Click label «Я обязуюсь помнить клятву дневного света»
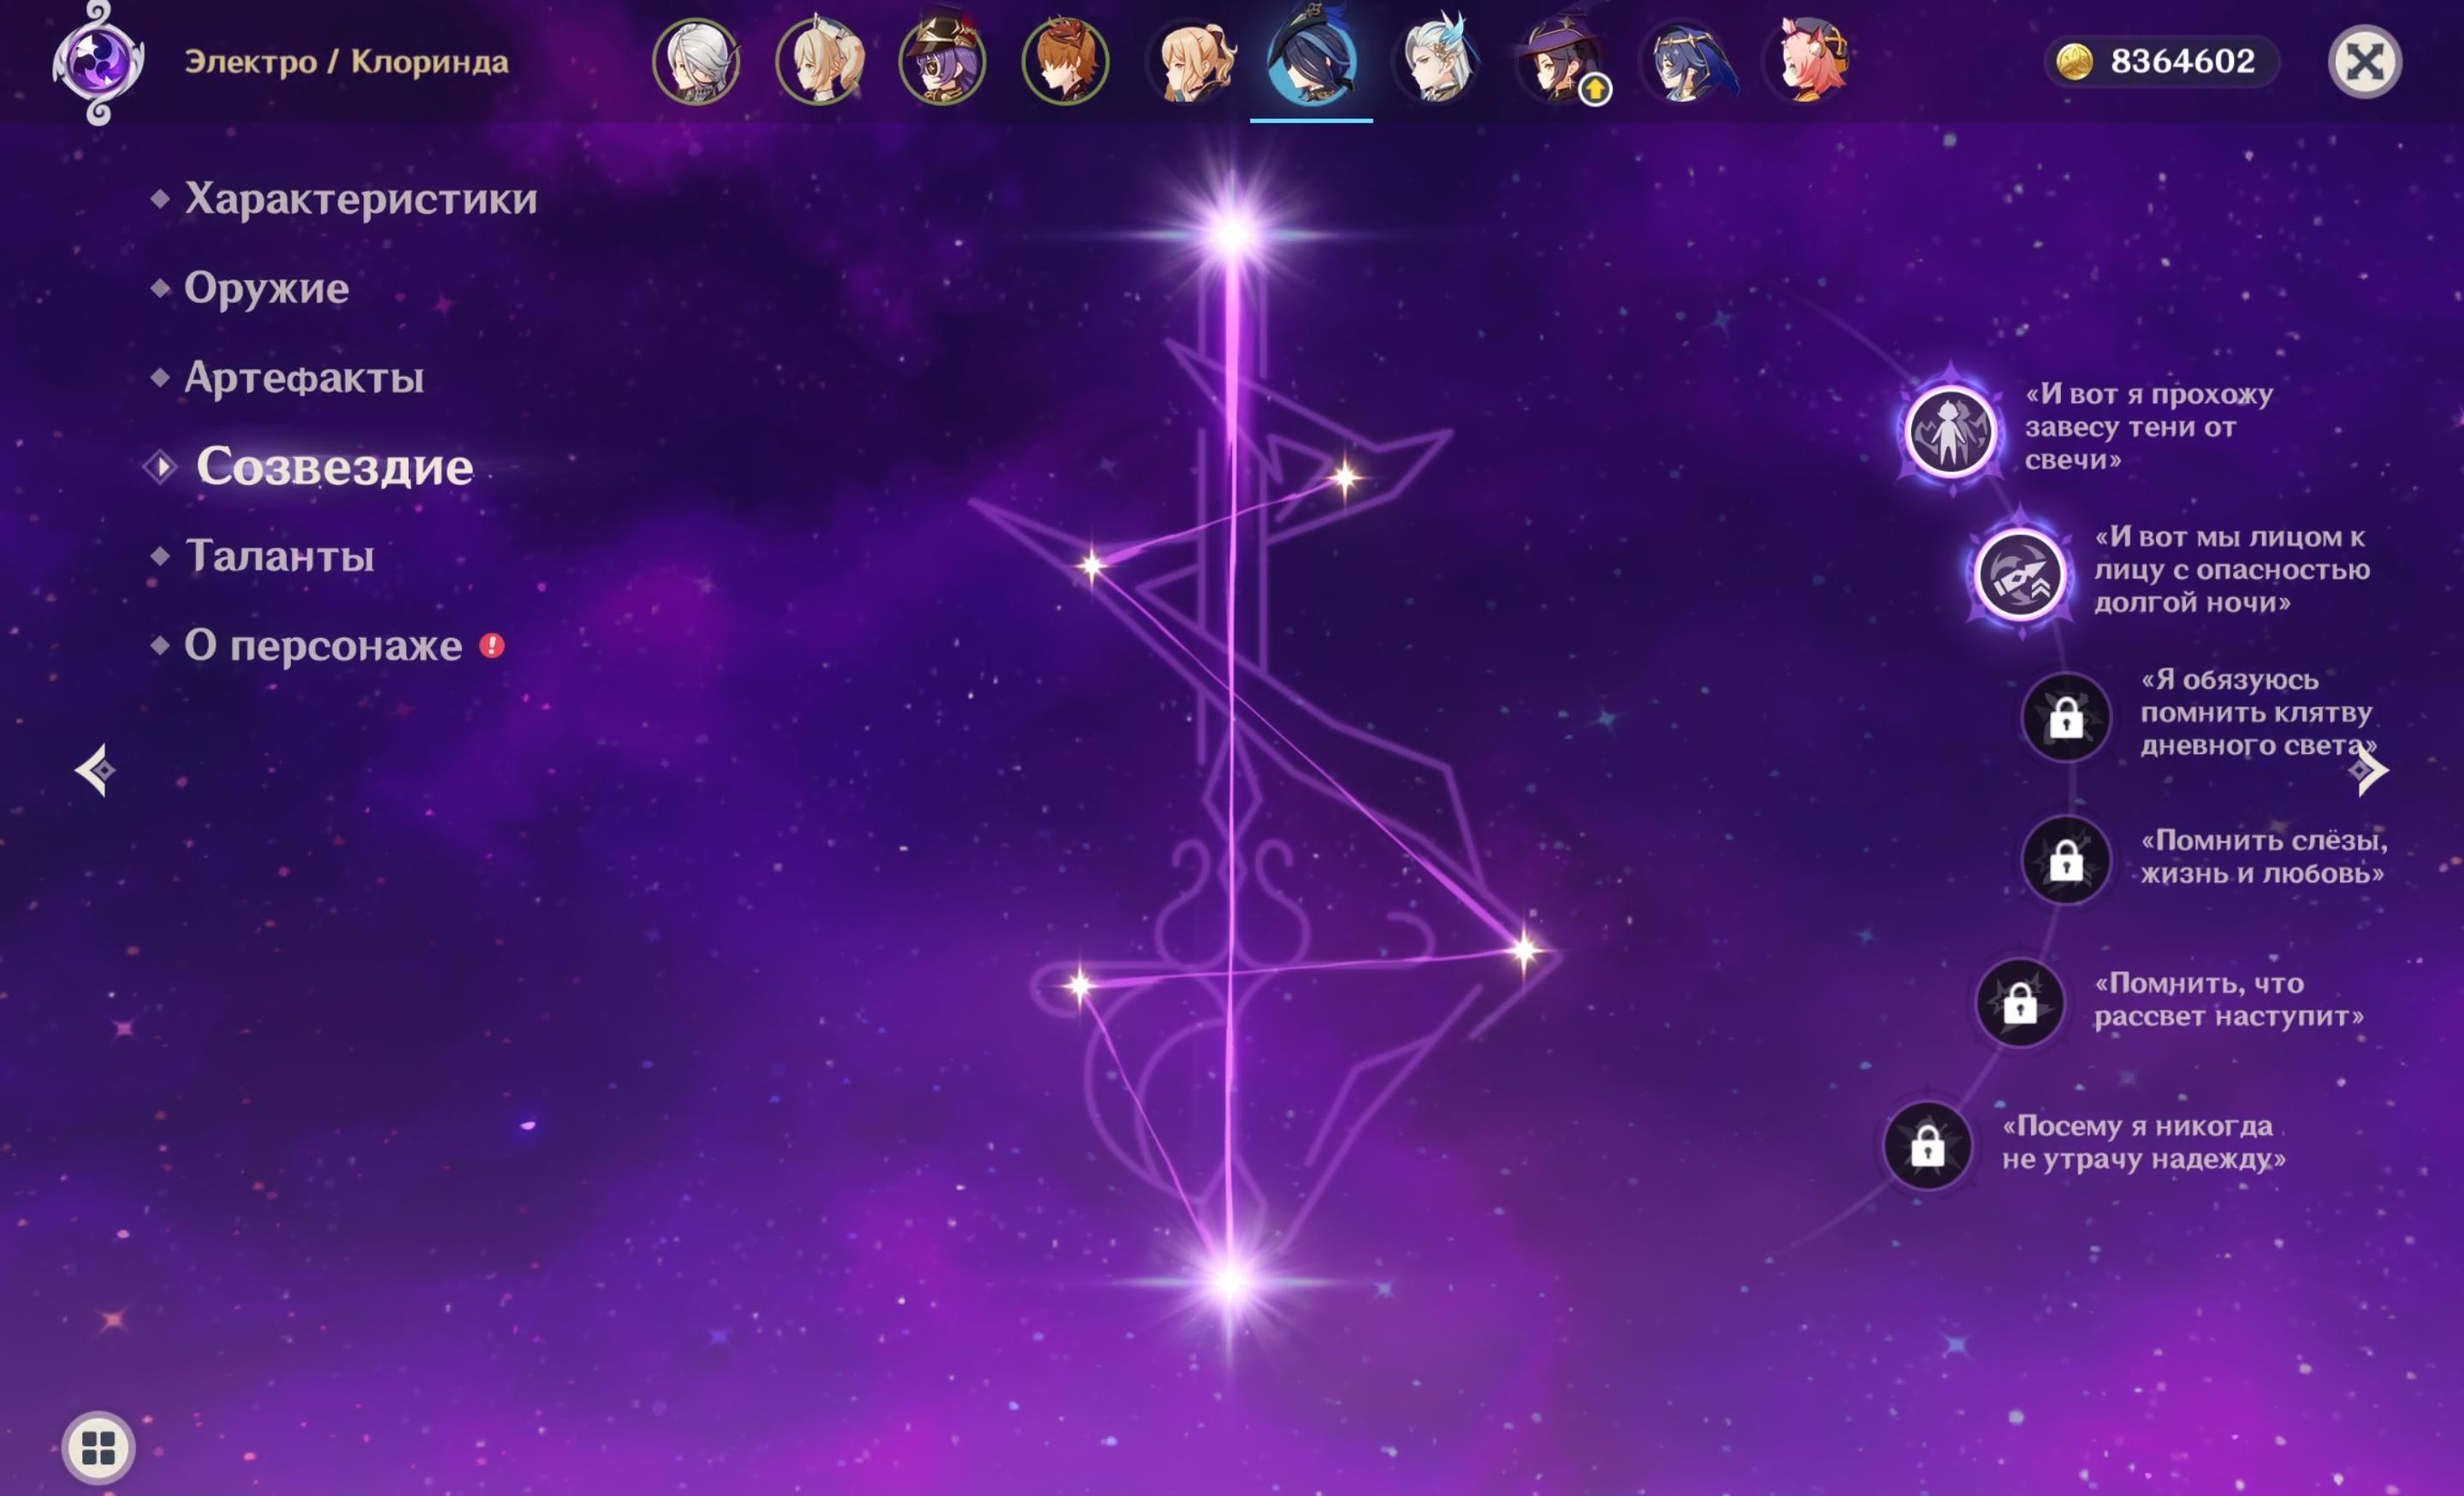This screenshot has height=1496, width=2464. (2258, 712)
